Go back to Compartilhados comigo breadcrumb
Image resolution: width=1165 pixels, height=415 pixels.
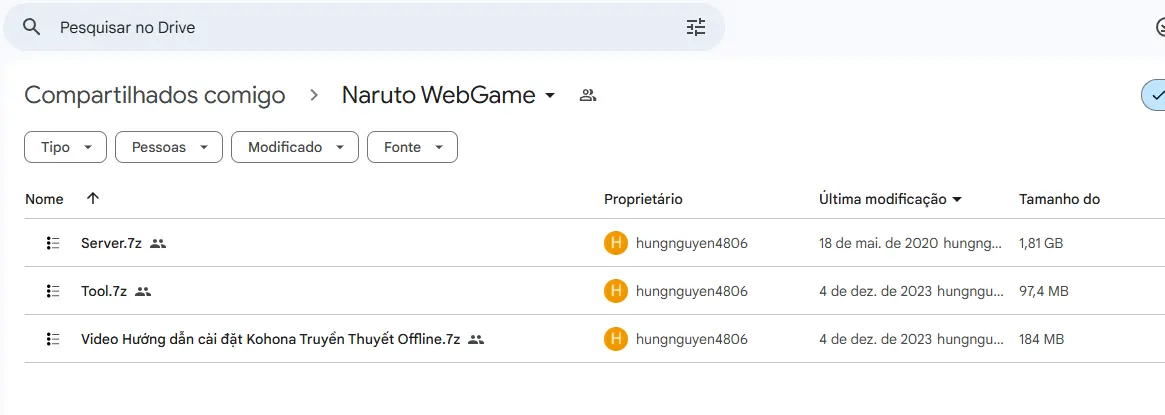155,95
